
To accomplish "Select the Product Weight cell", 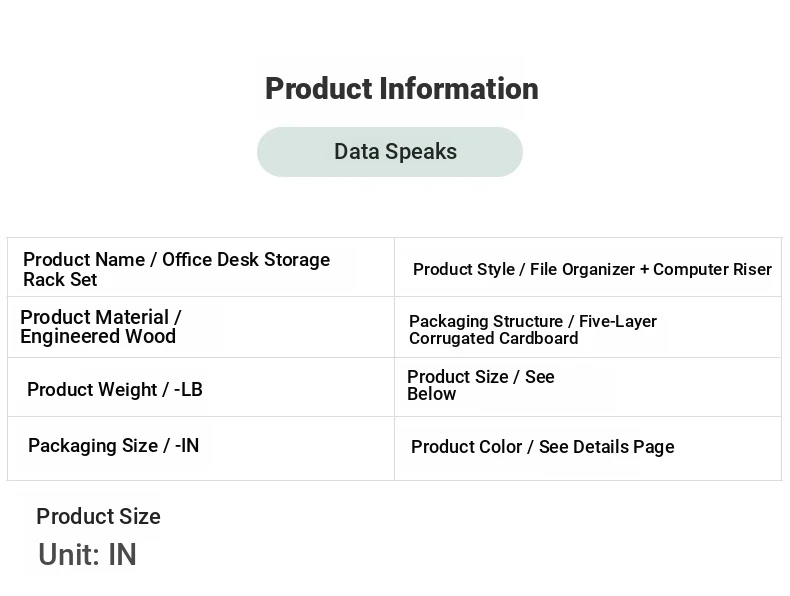I will click(x=201, y=387).
